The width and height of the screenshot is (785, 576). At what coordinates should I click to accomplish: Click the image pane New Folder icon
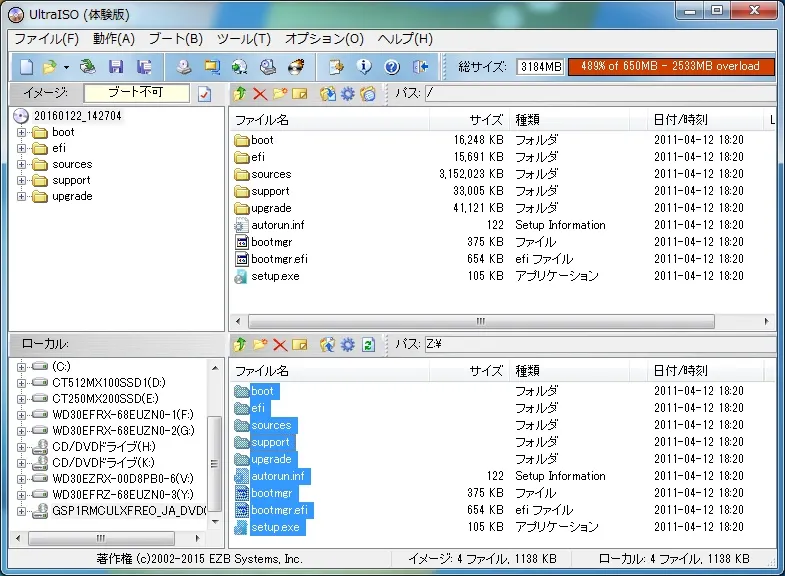[280, 94]
